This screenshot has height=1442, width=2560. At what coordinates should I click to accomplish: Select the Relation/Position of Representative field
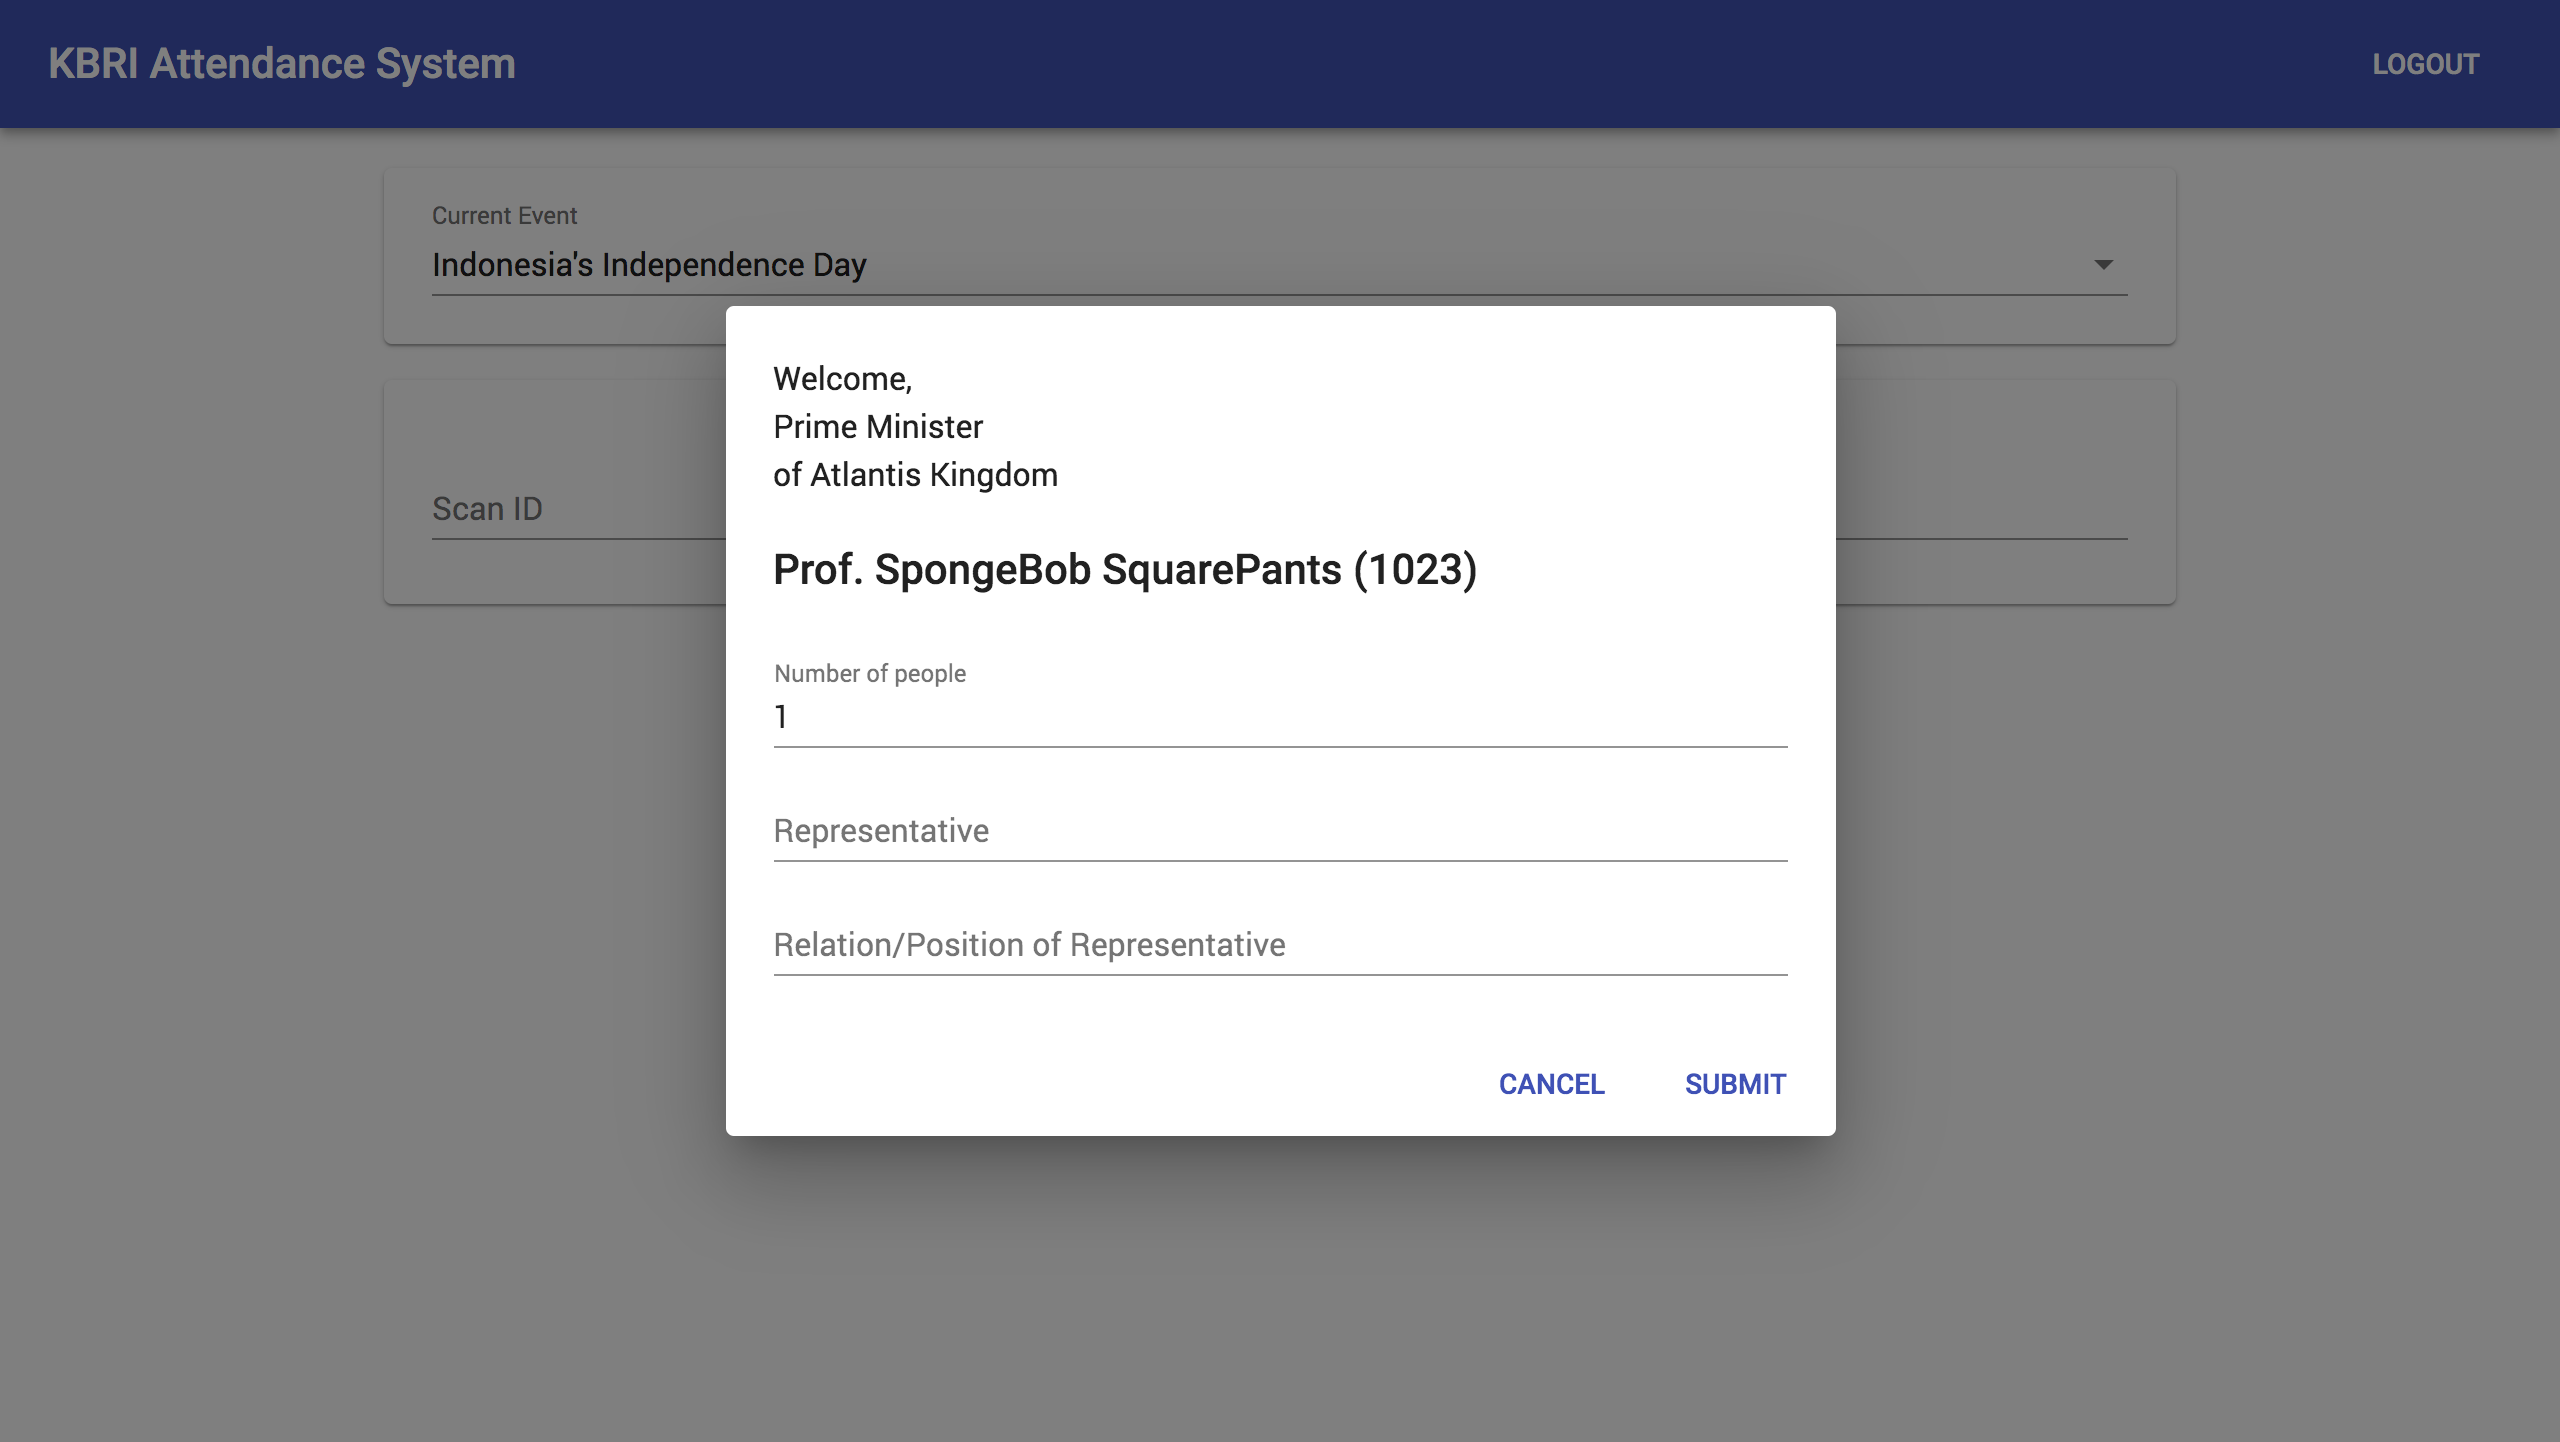pos(1280,945)
